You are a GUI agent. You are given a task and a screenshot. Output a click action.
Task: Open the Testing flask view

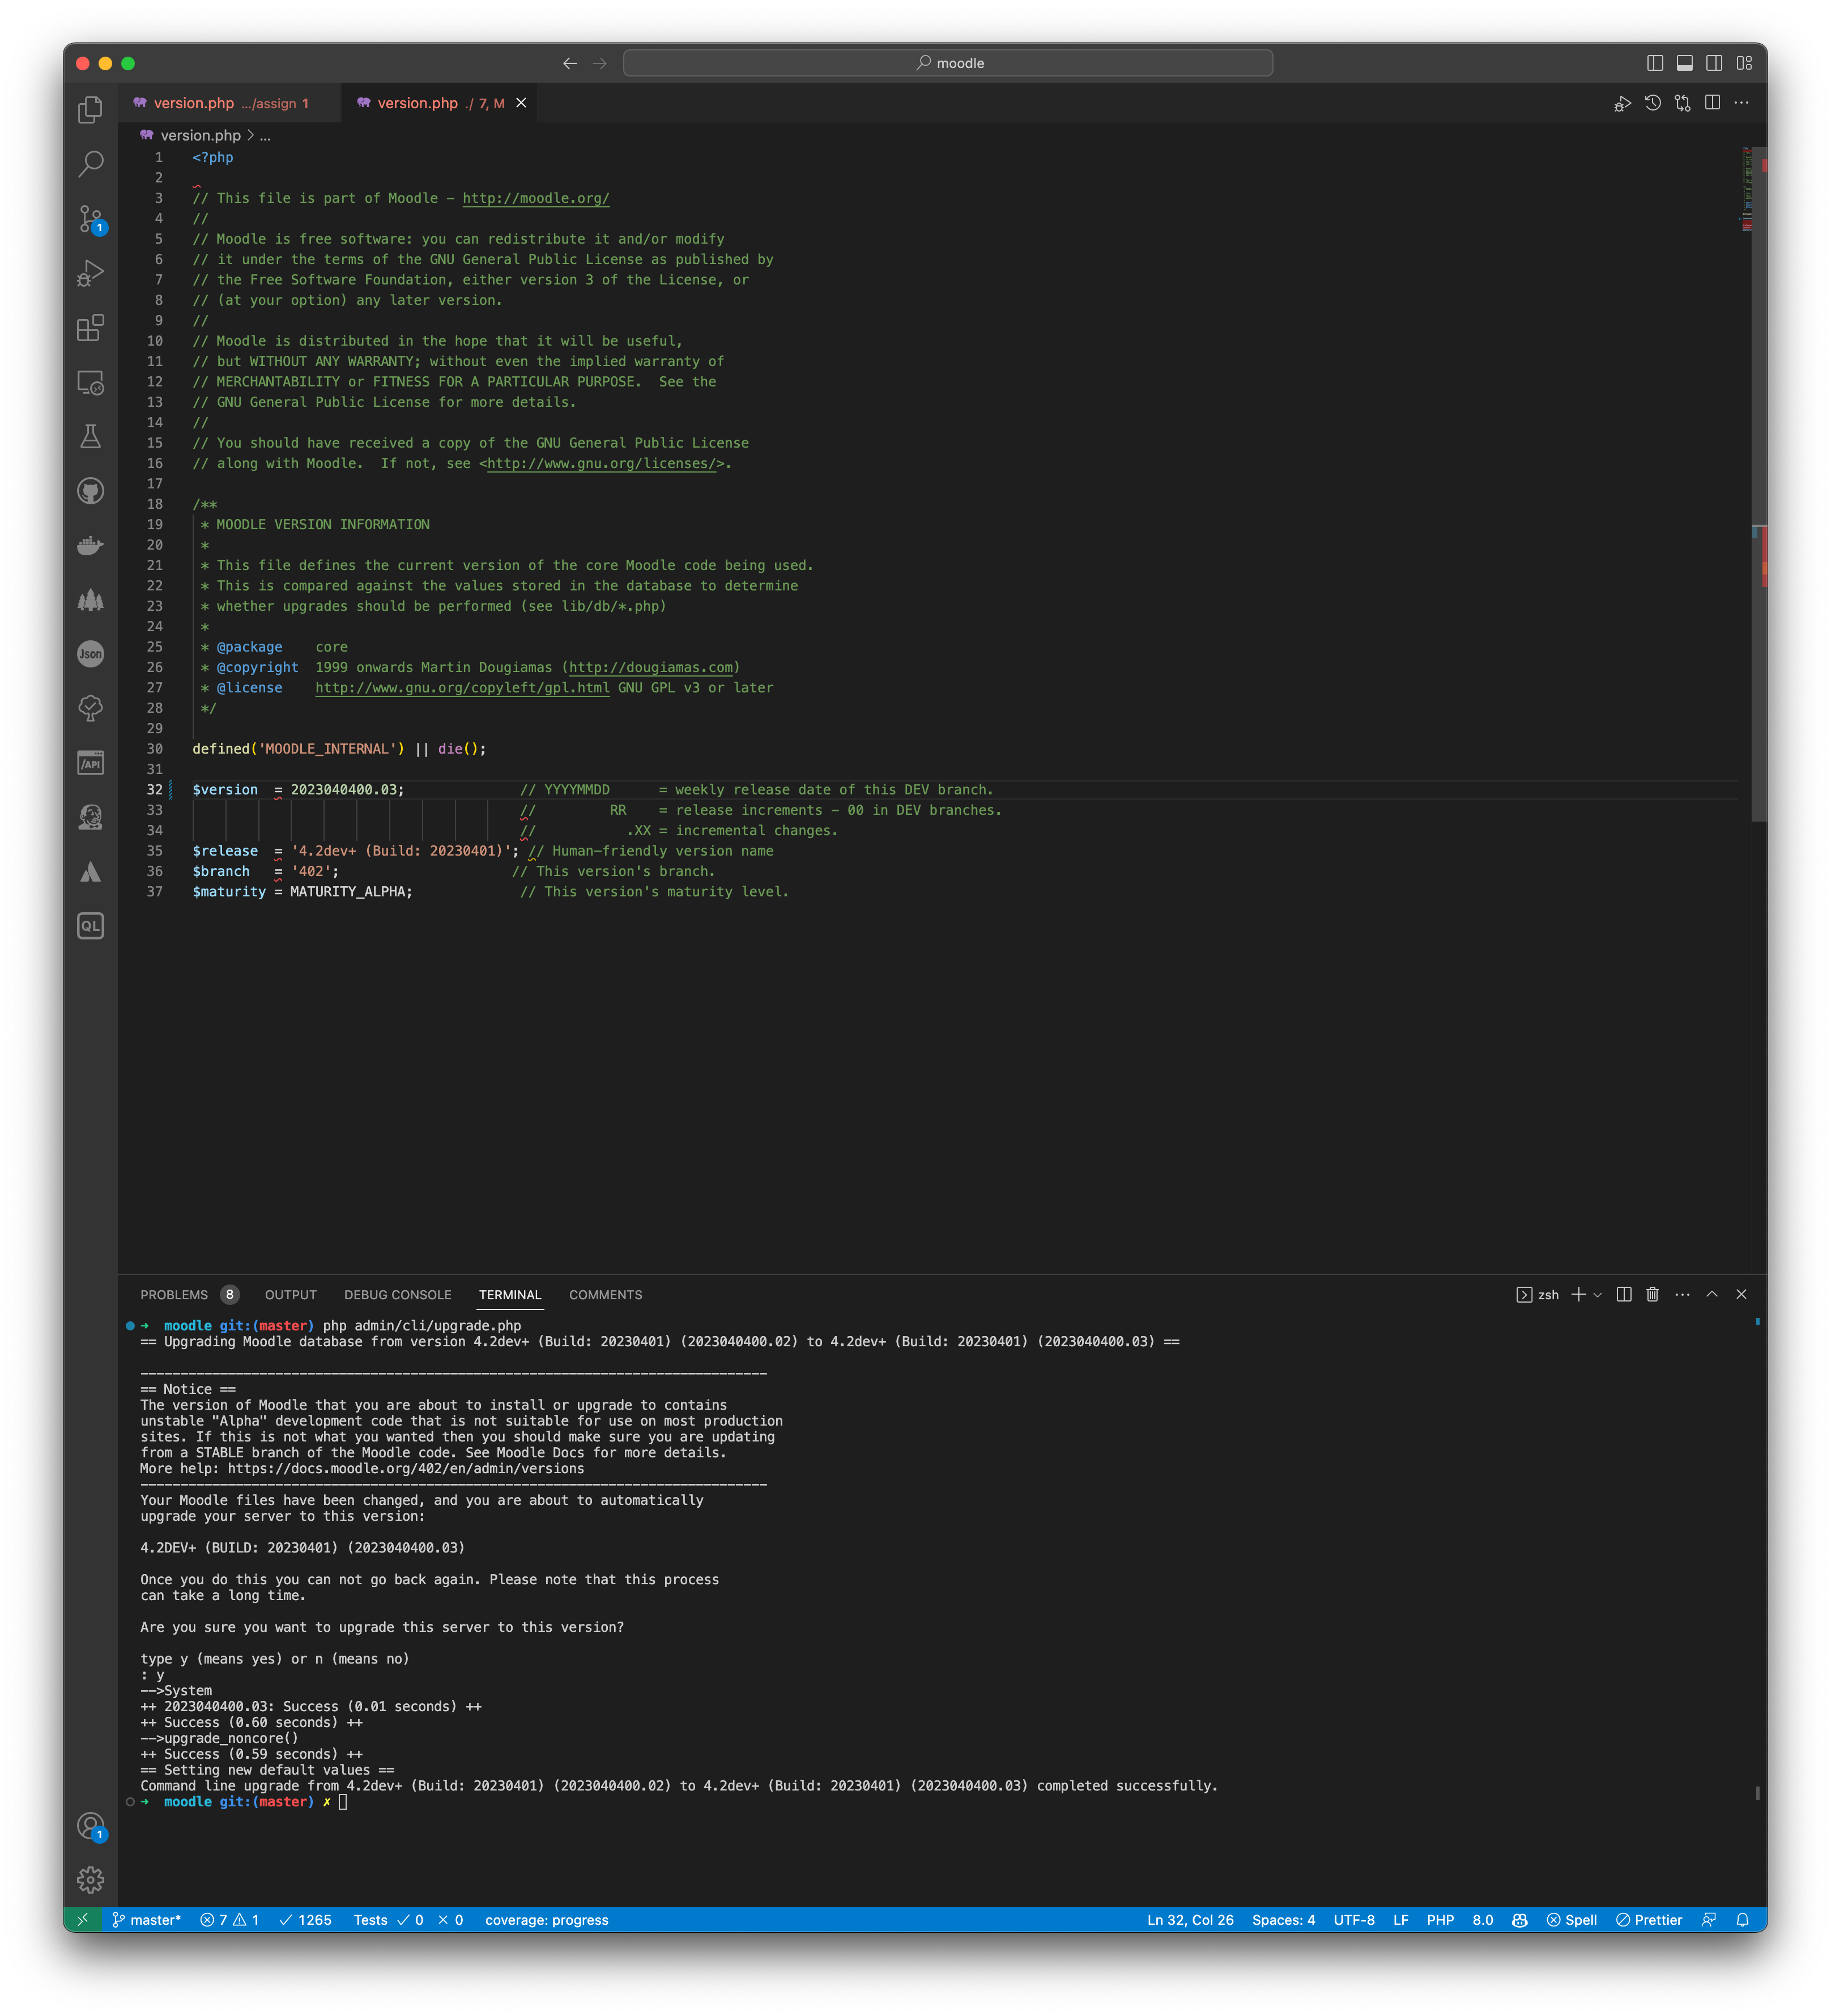90,436
